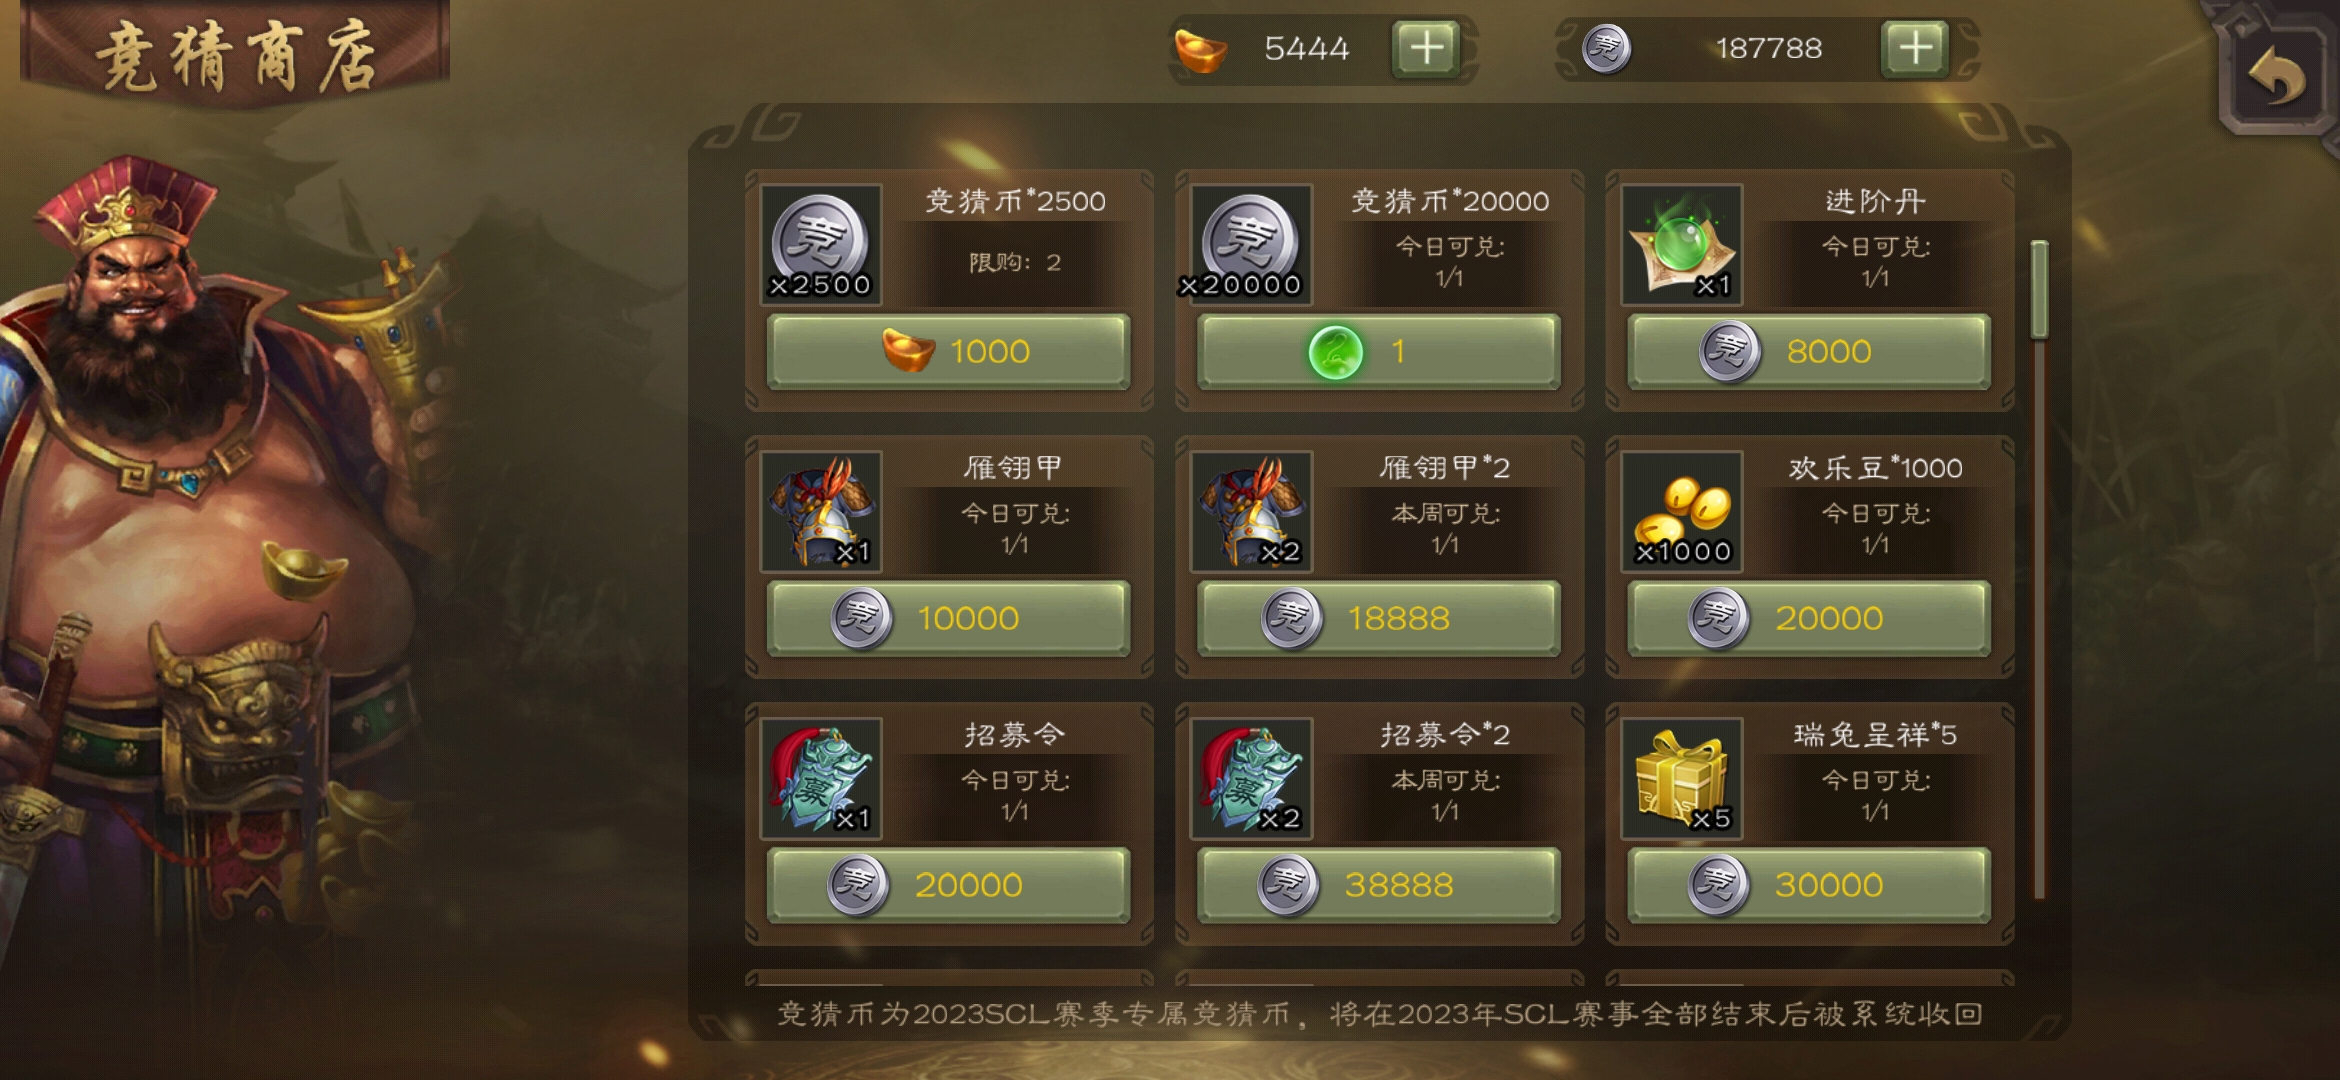Tap the back arrow icon
This screenshot has height=1080, width=2340.
[2278, 79]
